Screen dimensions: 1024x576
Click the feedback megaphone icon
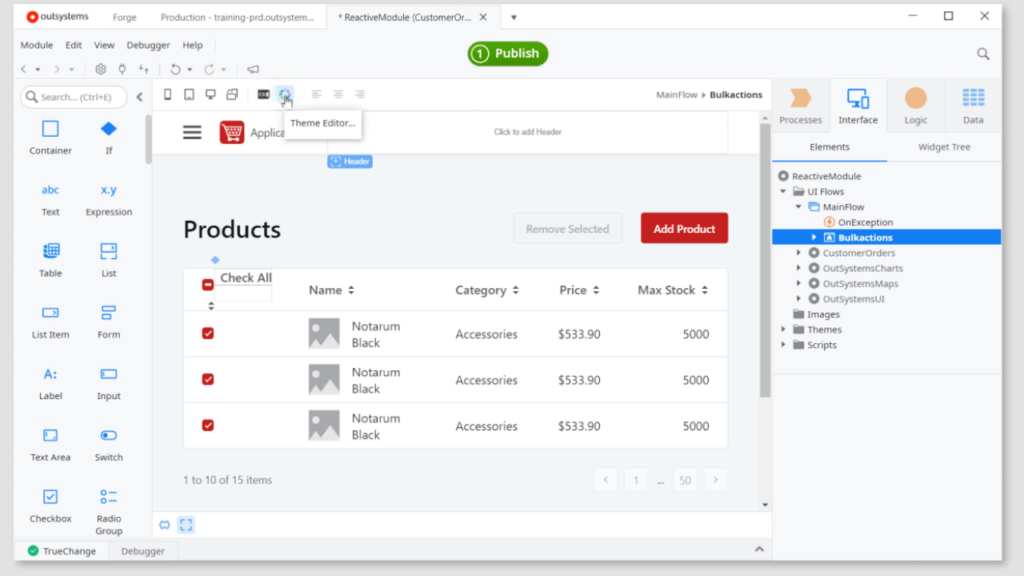[x=253, y=69]
